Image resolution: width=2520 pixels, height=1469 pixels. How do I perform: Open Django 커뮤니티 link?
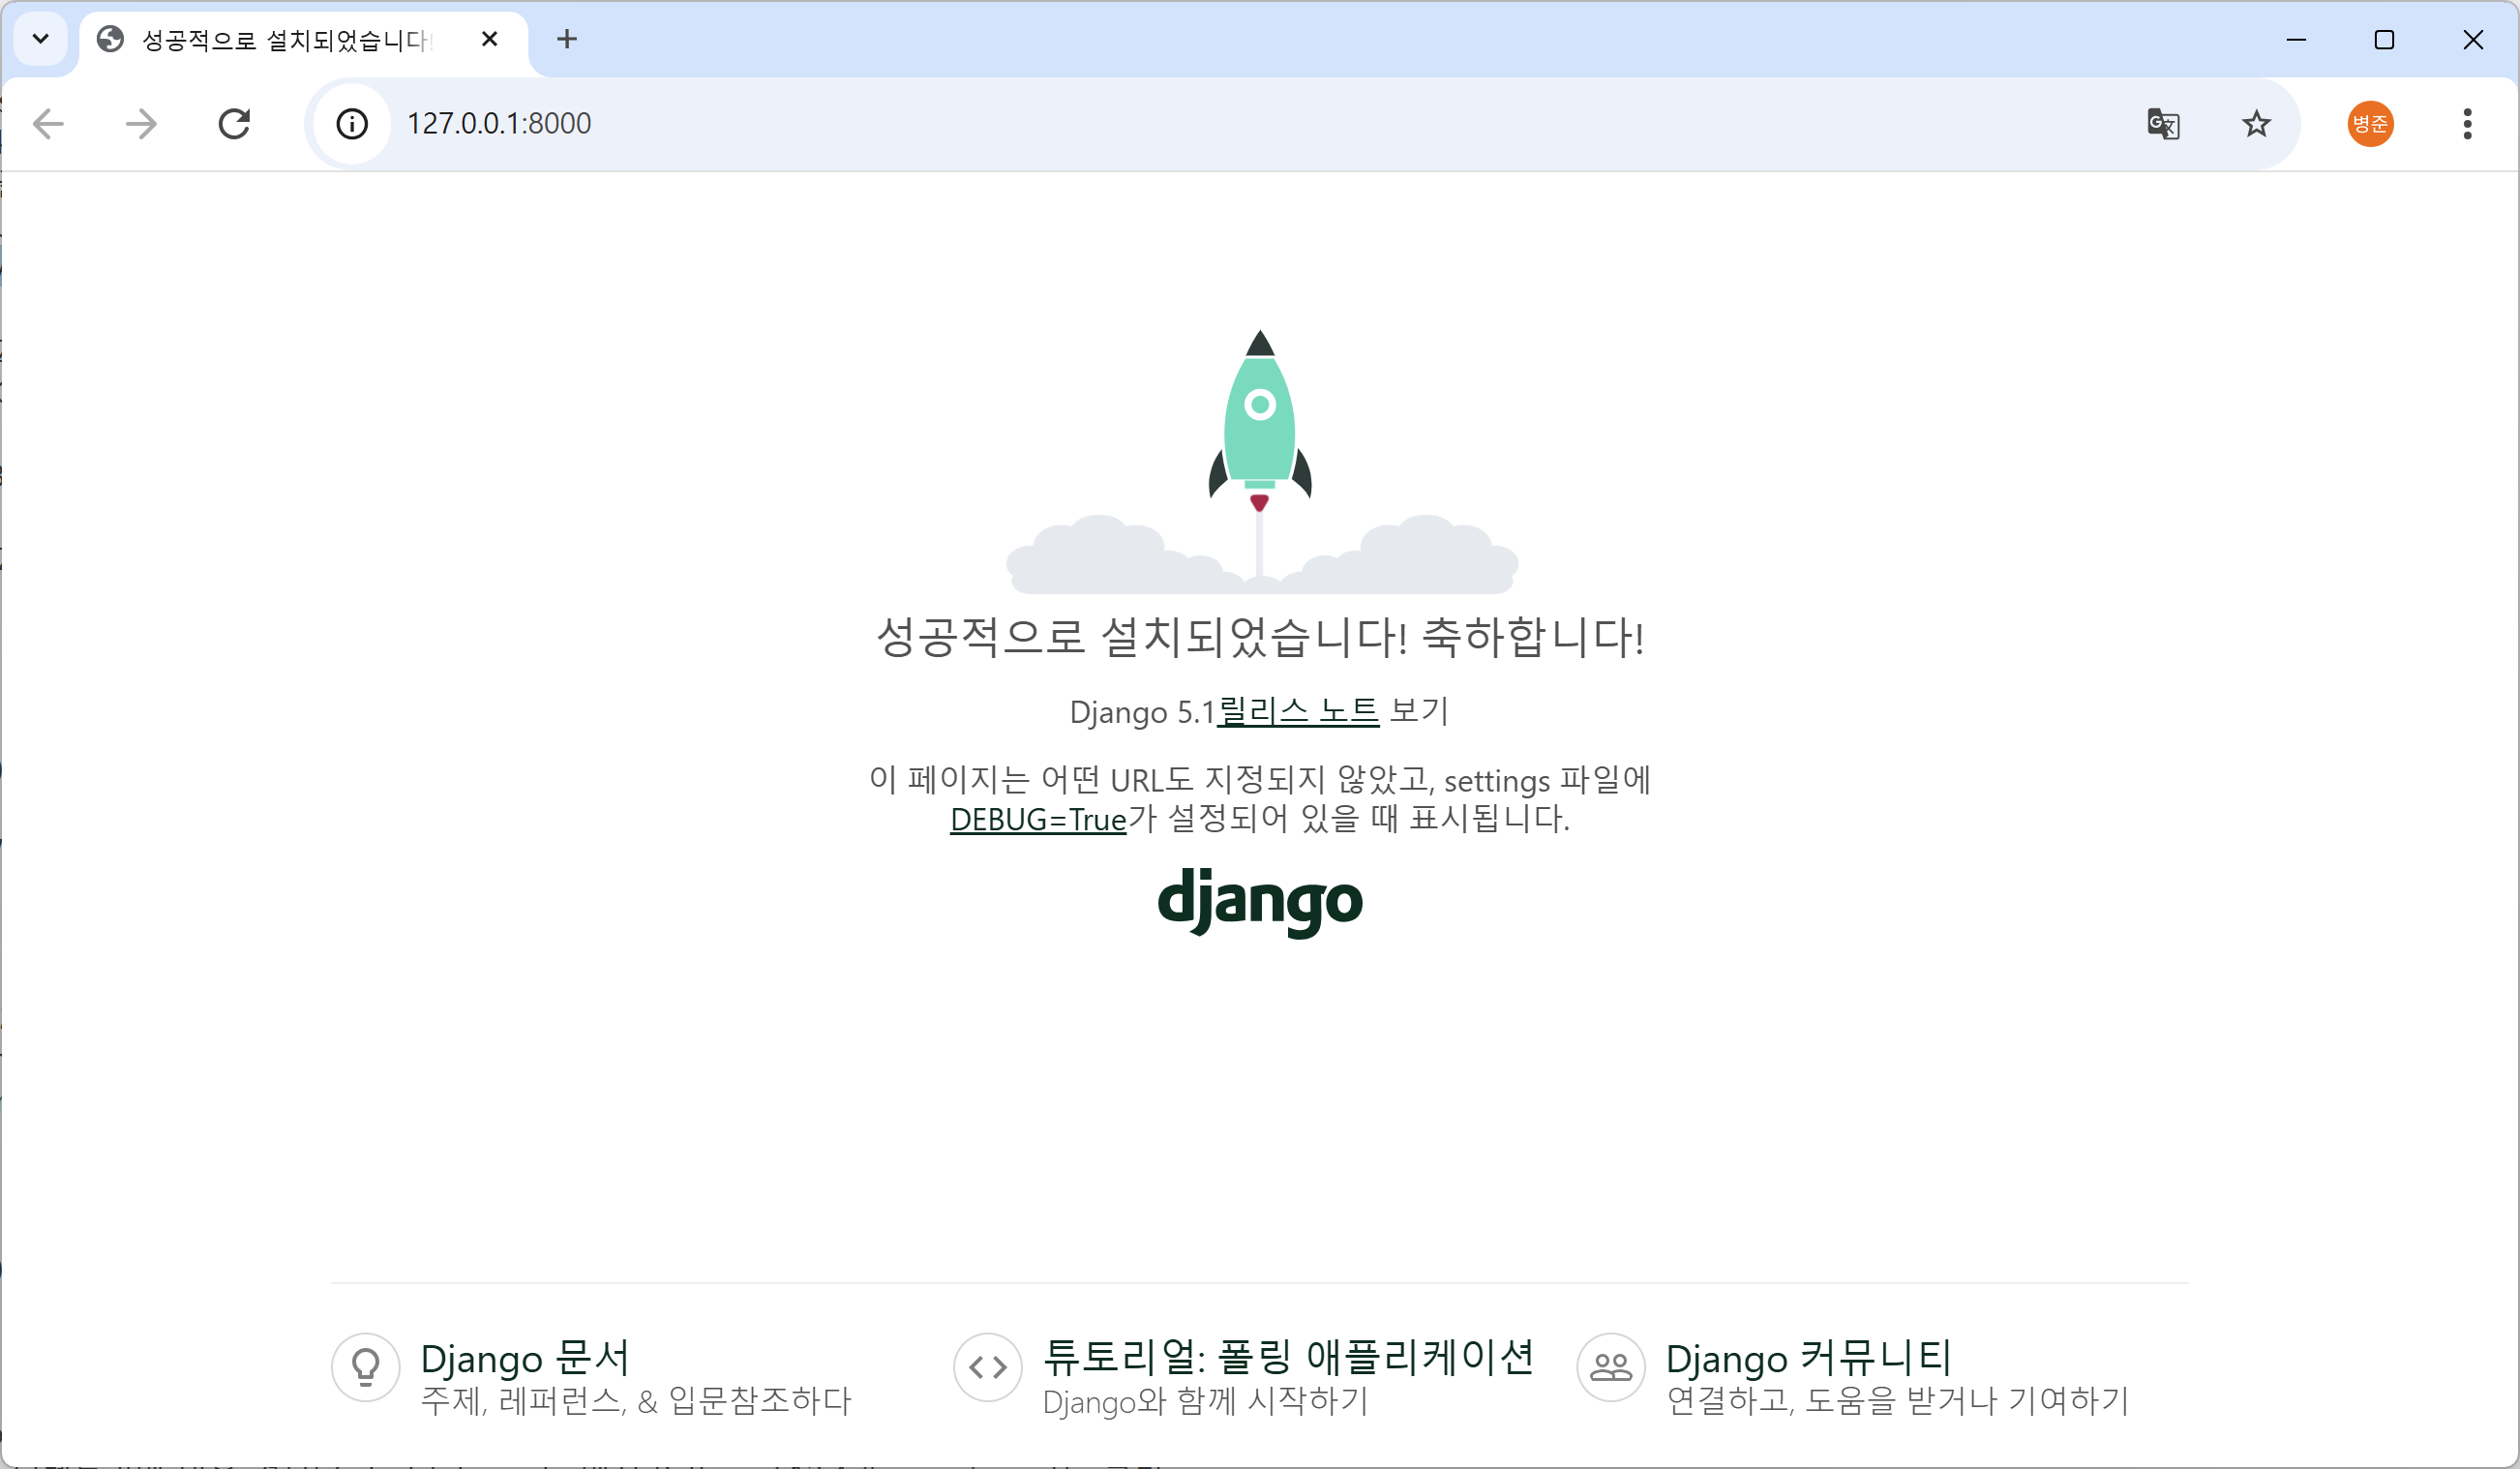point(1808,1358)
